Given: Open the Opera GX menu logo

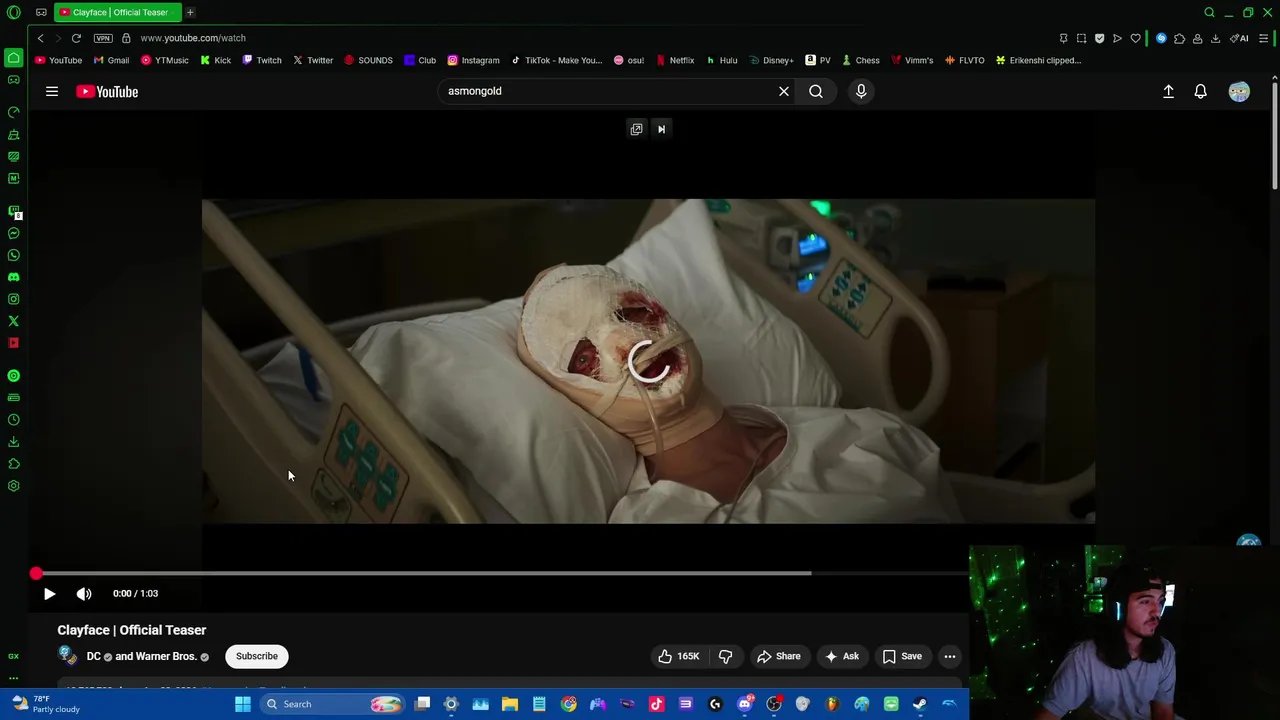Looking at the screenshot, I should (x=14, y=12).
